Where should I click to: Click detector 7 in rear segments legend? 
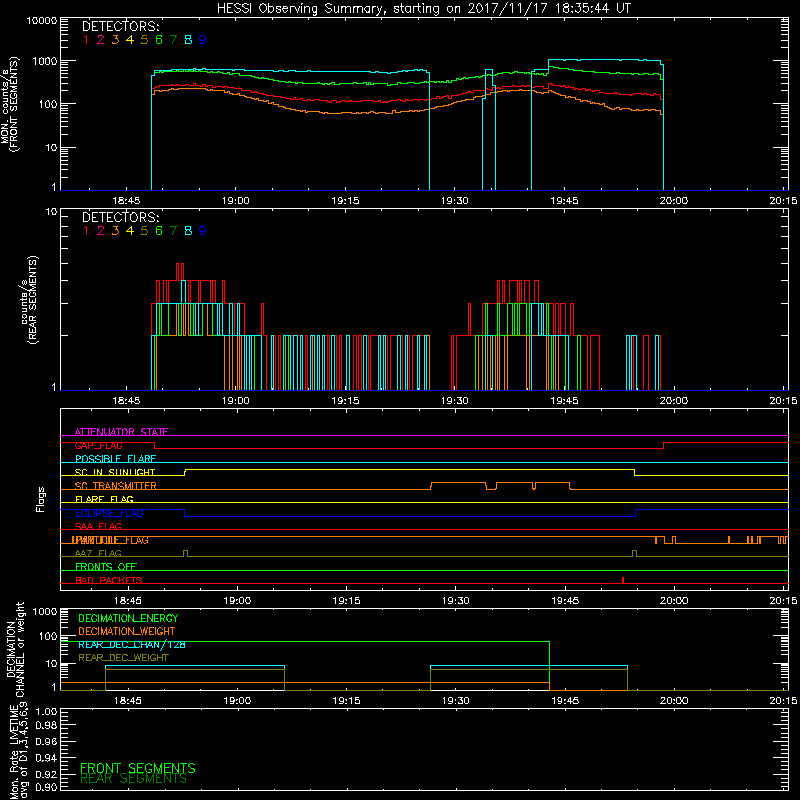click(173, 231)
